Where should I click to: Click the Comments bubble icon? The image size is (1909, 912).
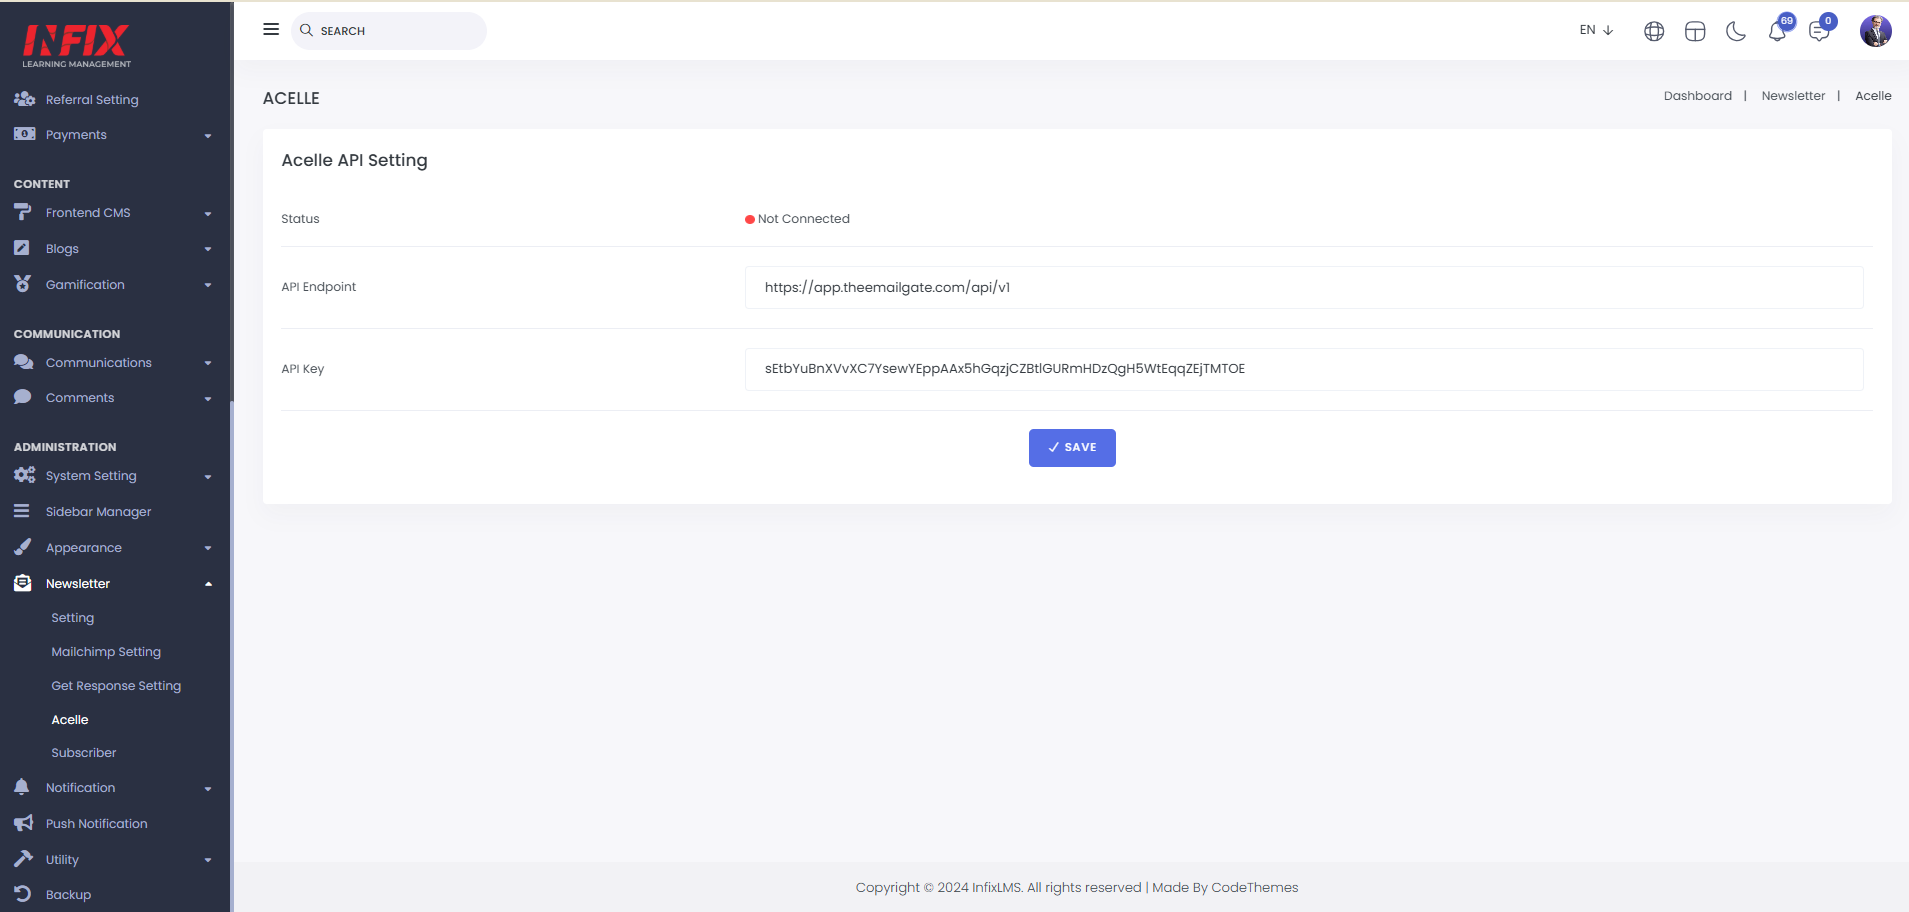[22, 397]
